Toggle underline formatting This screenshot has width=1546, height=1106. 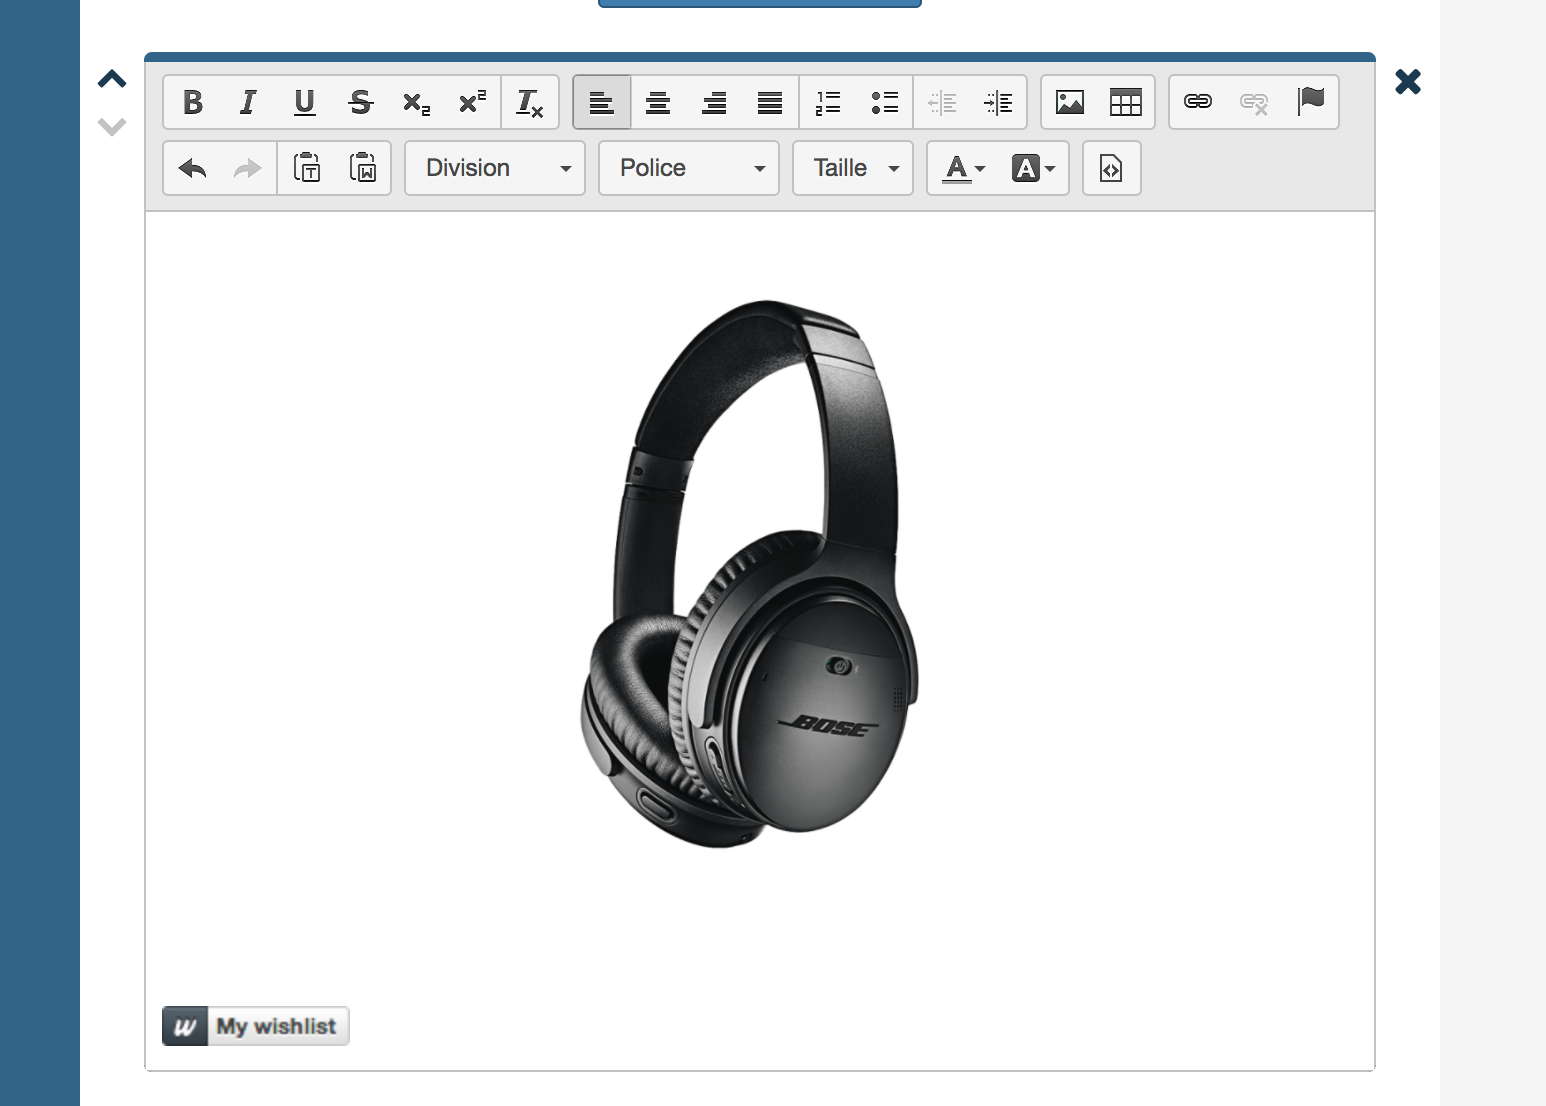click(x=305, y=102)
